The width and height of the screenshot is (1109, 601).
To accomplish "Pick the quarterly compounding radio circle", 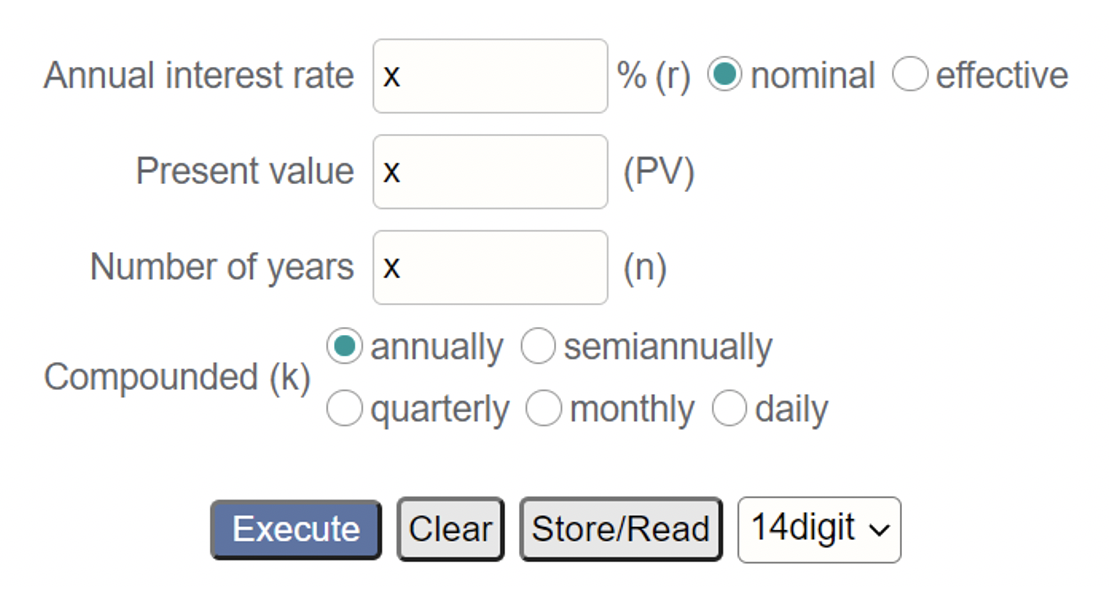I will 344,409.
